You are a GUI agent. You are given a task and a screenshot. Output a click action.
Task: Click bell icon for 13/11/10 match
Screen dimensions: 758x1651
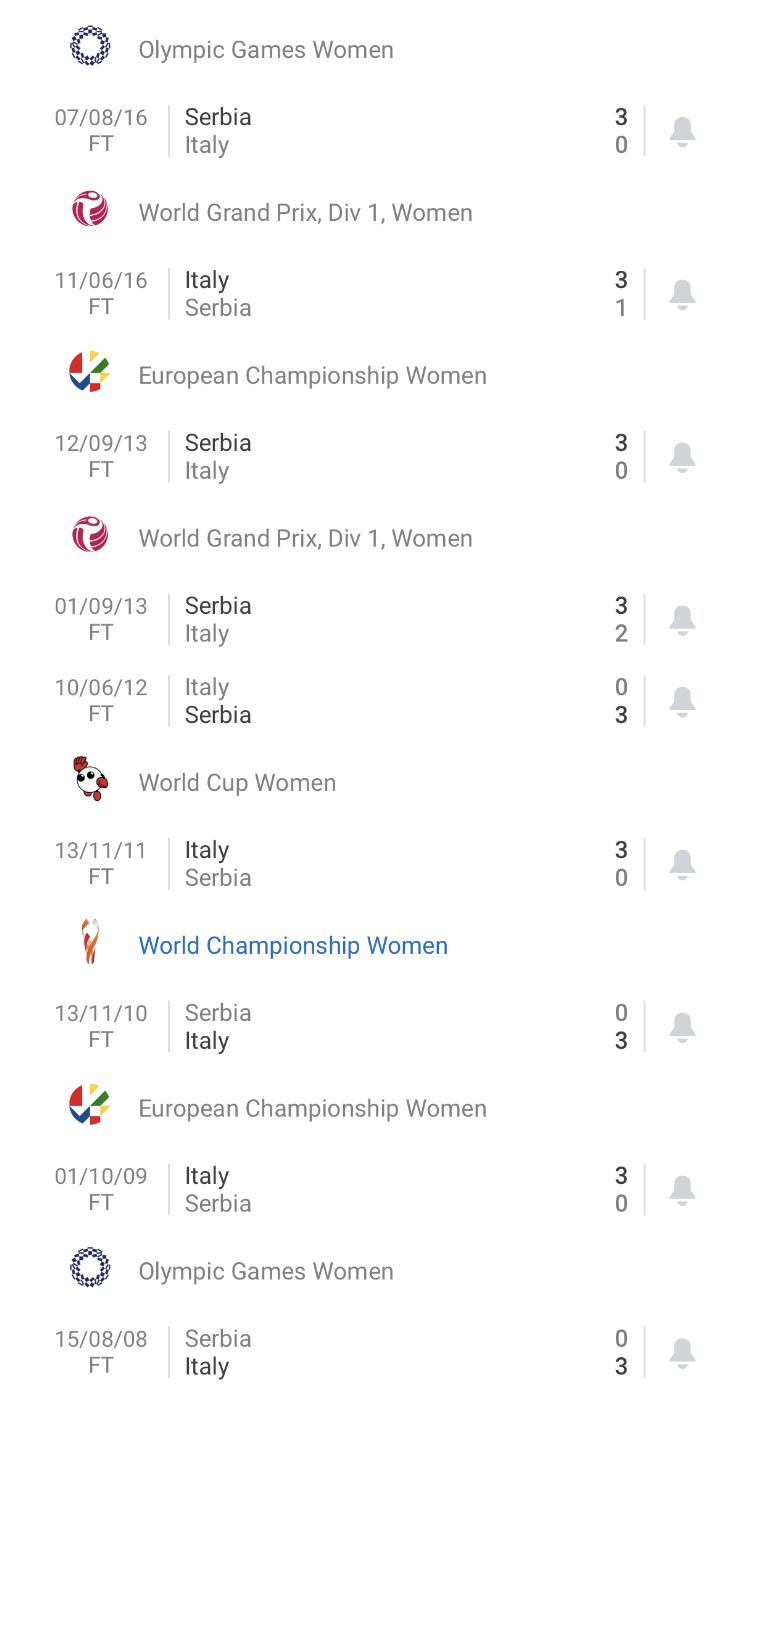tap(682, 1027)
